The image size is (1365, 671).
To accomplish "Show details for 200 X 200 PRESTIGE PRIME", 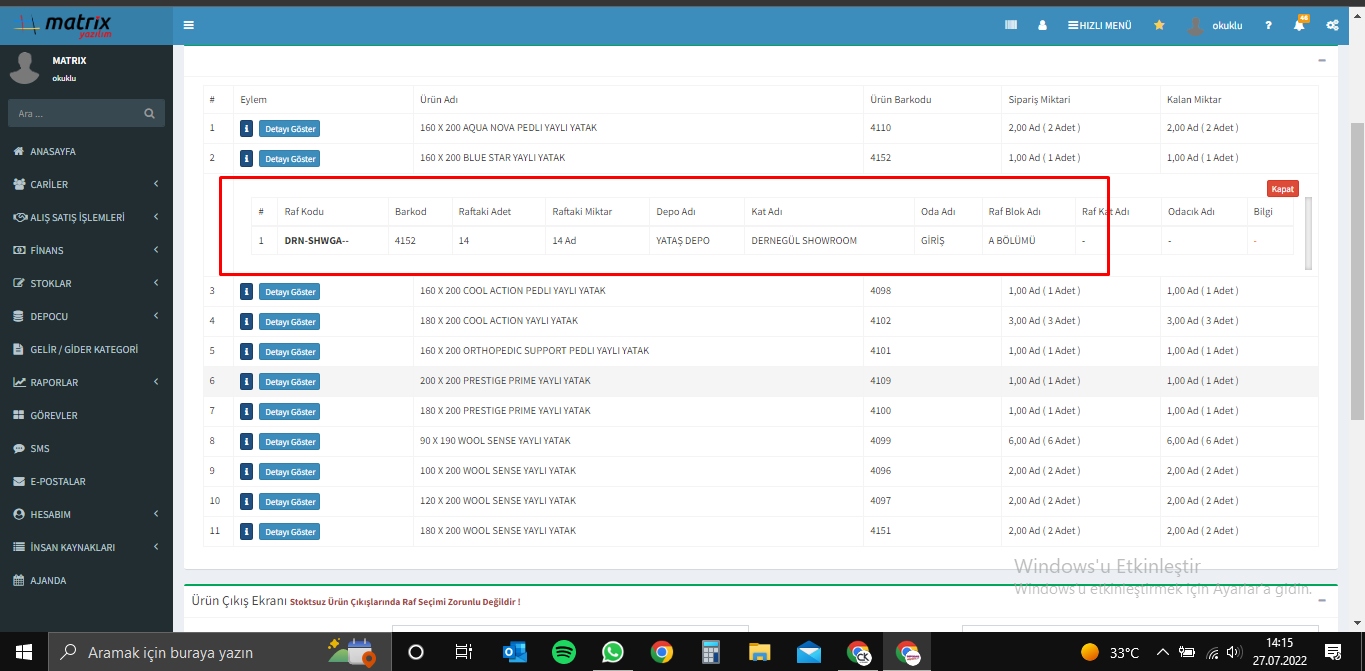I will pyautogui.click(x=289, y=381).
